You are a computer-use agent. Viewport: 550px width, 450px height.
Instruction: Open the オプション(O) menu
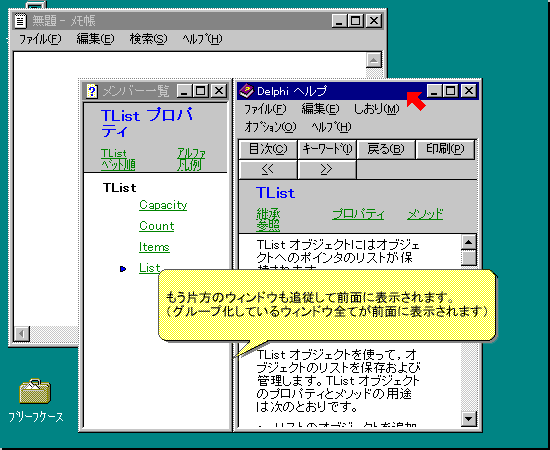click(270, 127)
